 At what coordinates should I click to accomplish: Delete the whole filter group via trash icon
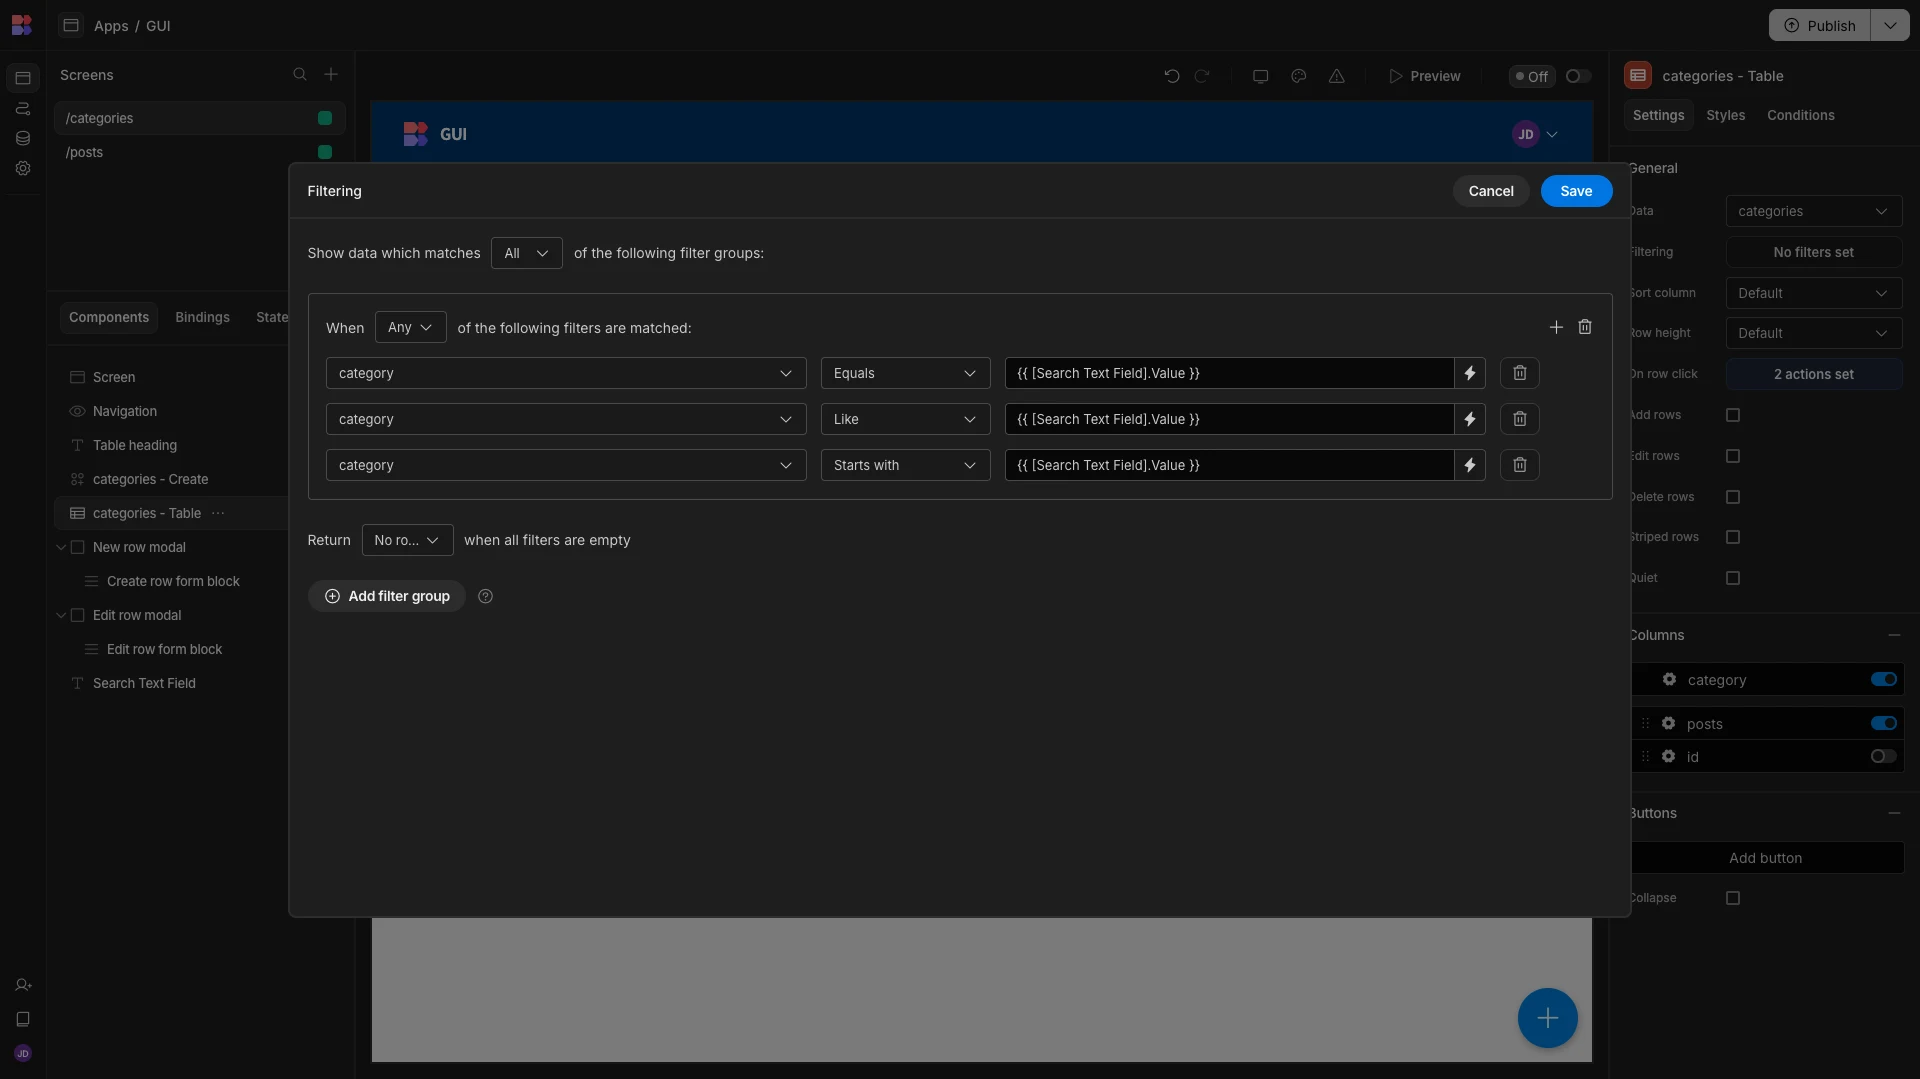pos(1585,327)
